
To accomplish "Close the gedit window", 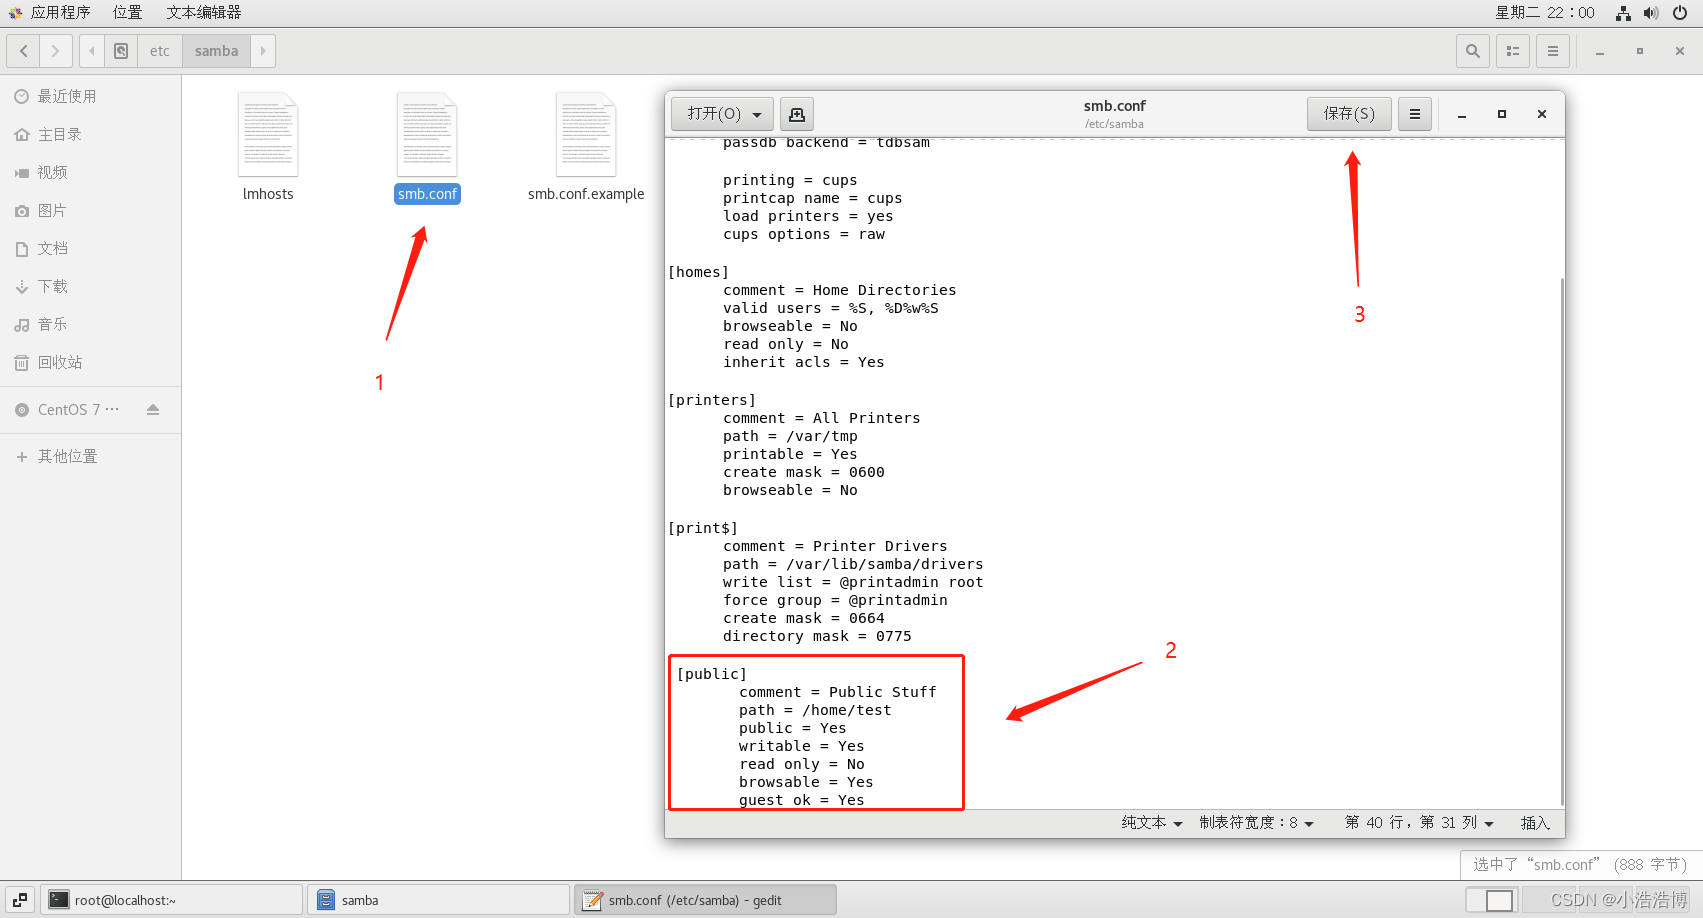I will pos(1542,114).
